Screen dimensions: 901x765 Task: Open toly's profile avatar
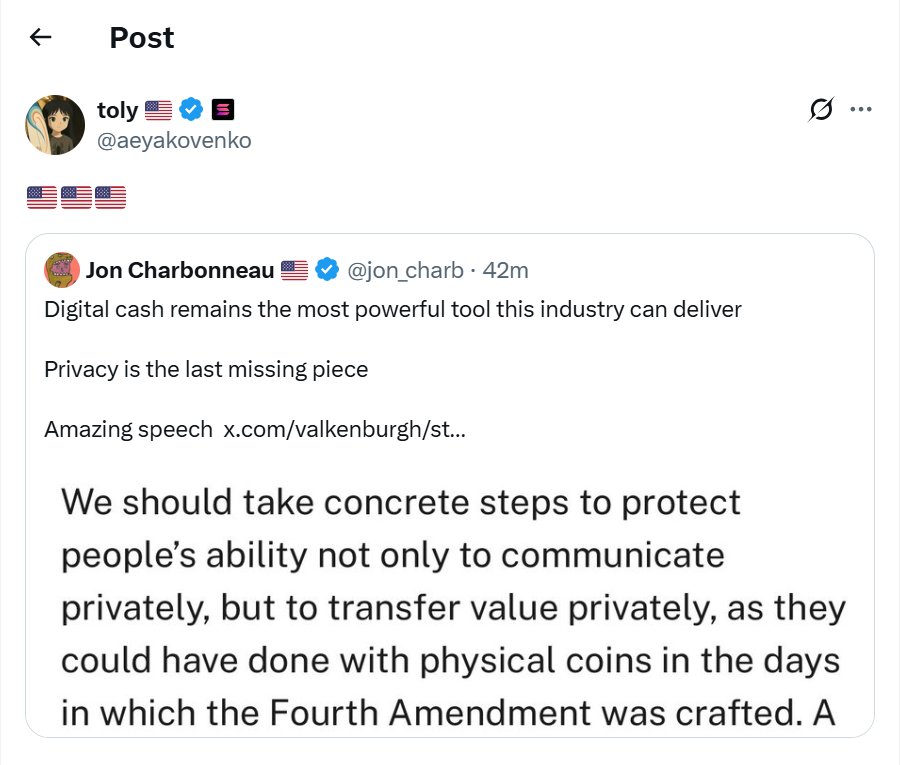point(55,125)
